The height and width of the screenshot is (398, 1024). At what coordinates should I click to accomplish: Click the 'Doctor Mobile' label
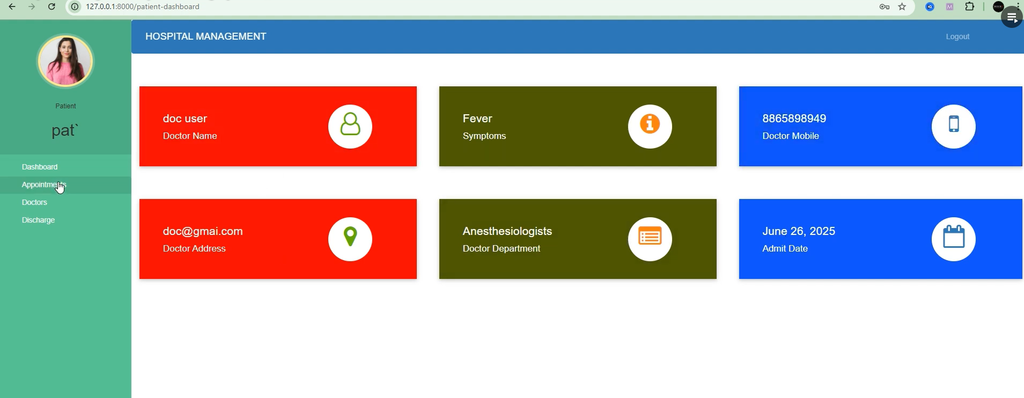[790, 136]
